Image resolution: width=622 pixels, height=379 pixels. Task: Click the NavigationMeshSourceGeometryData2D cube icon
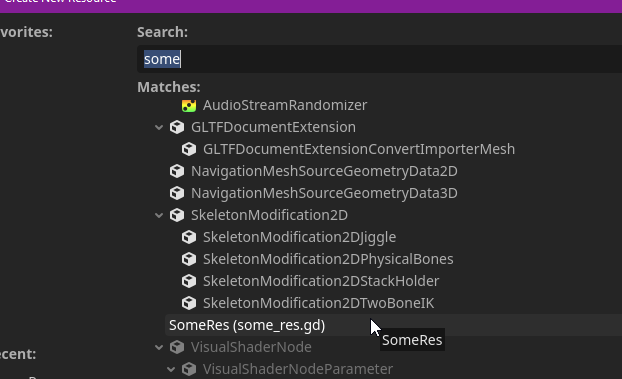click(177, 171)
